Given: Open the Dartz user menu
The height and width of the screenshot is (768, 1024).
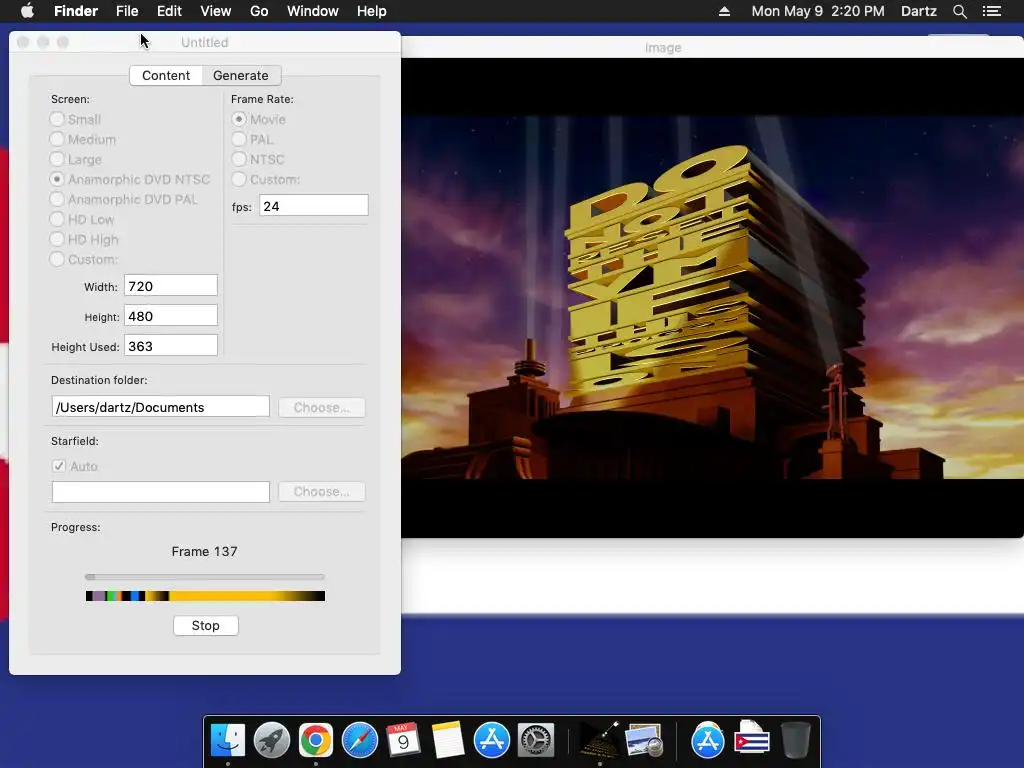Looking at the screenshot, I should pyautogui.click(x=918, y=11).
